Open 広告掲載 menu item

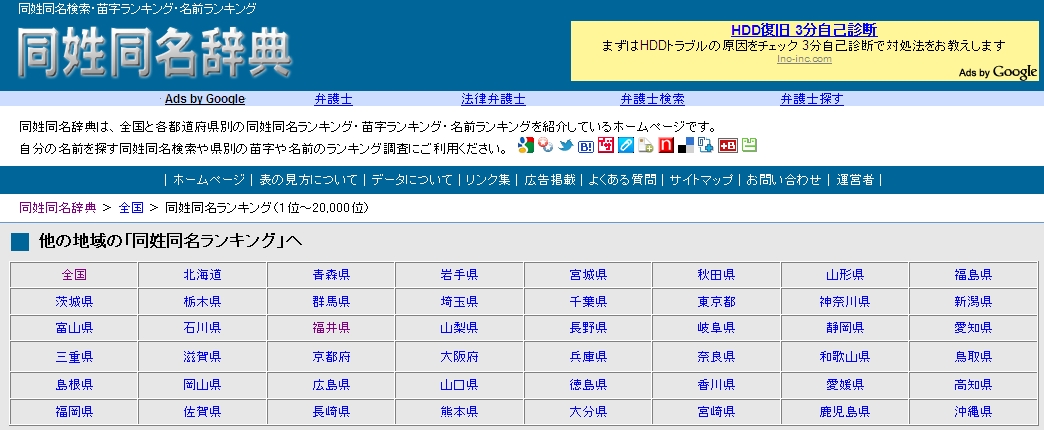550,180
